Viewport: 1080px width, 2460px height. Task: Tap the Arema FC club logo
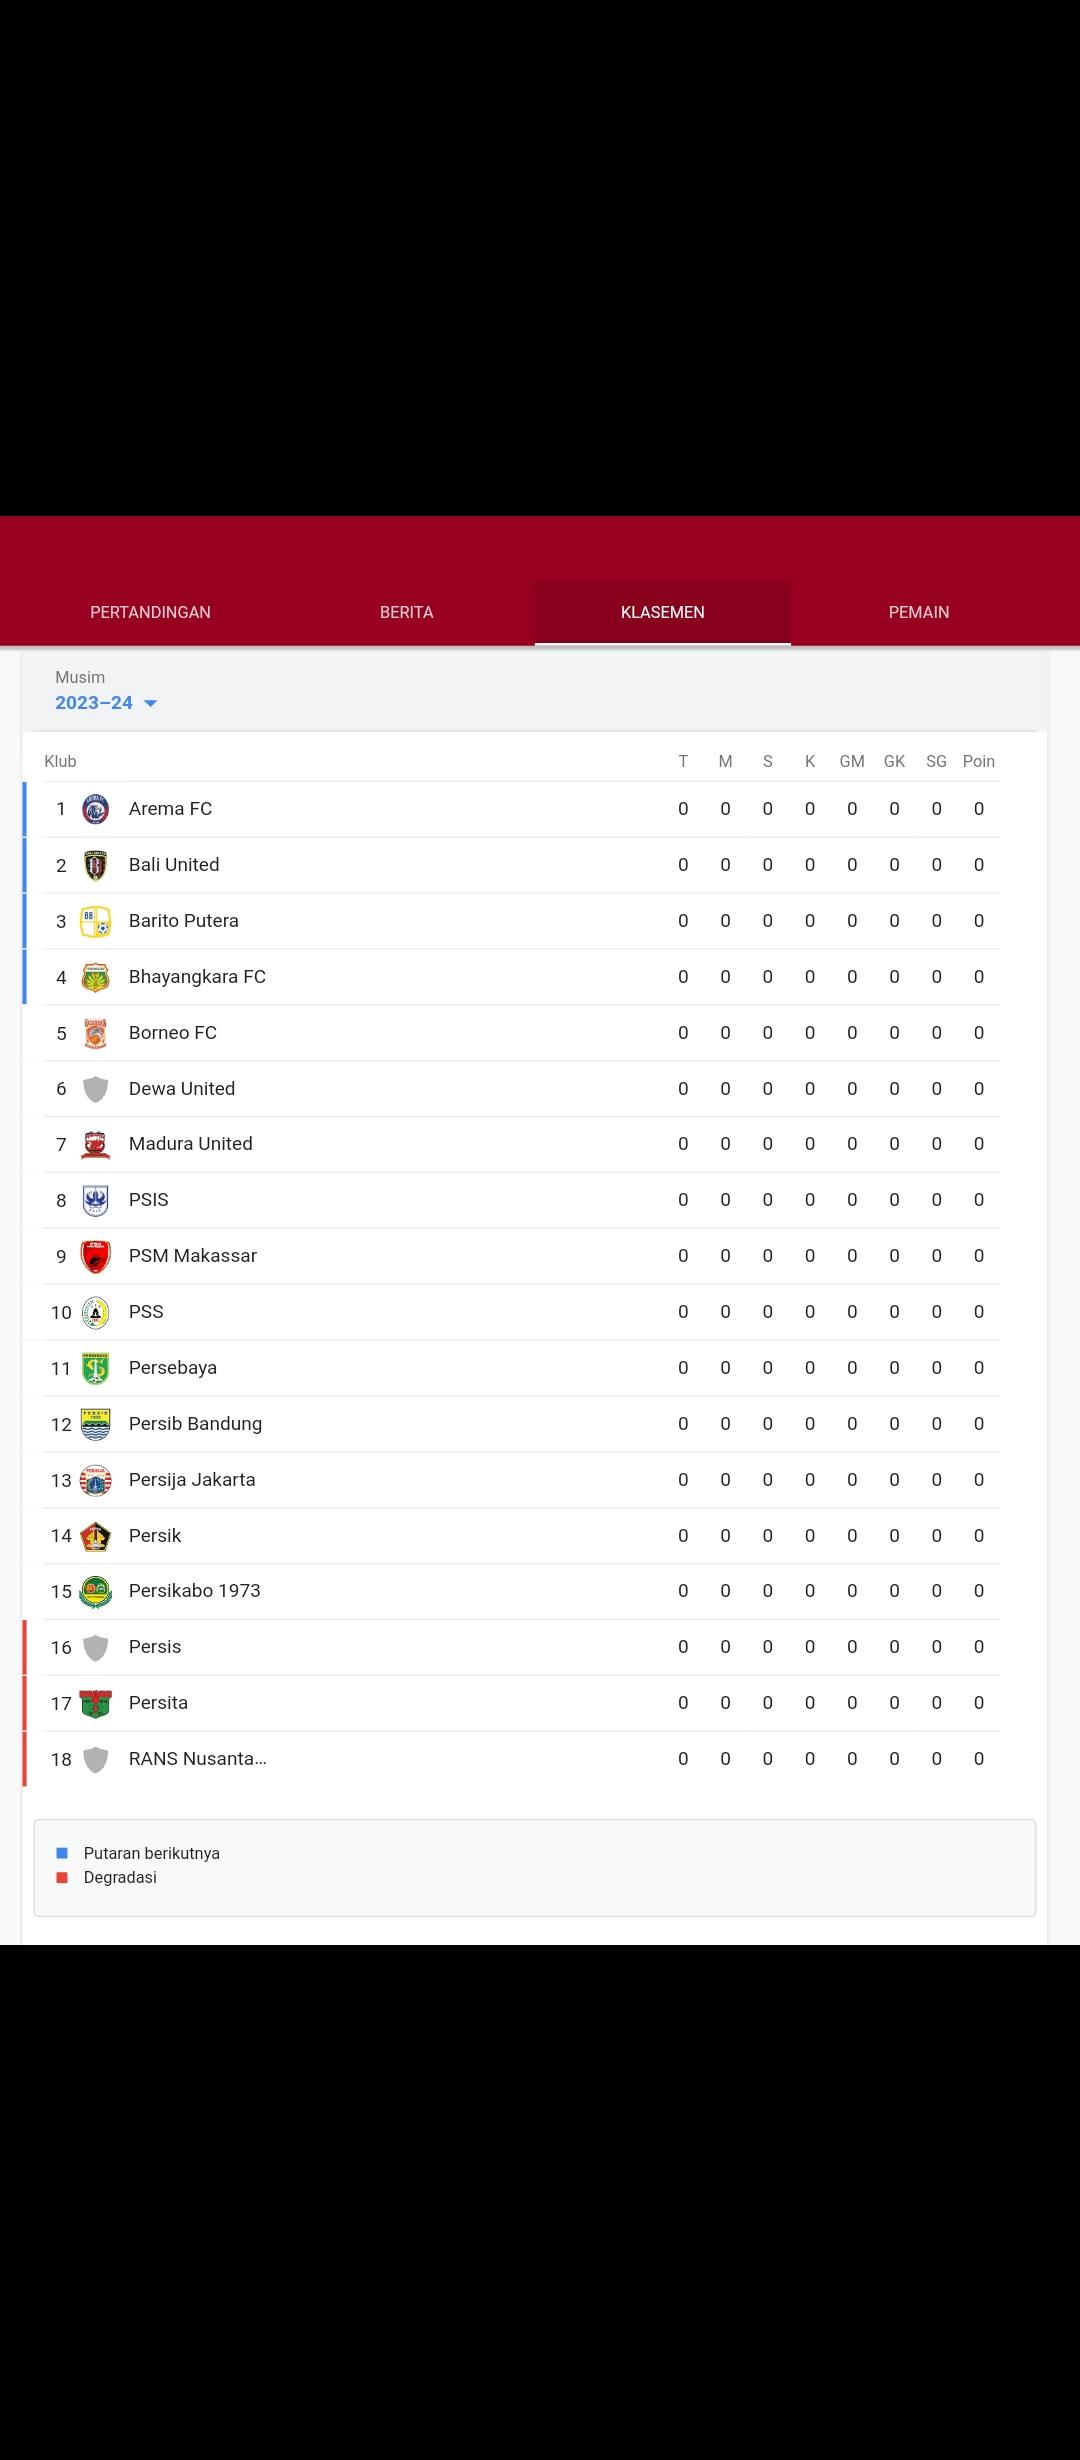click(x=95, y=809)
